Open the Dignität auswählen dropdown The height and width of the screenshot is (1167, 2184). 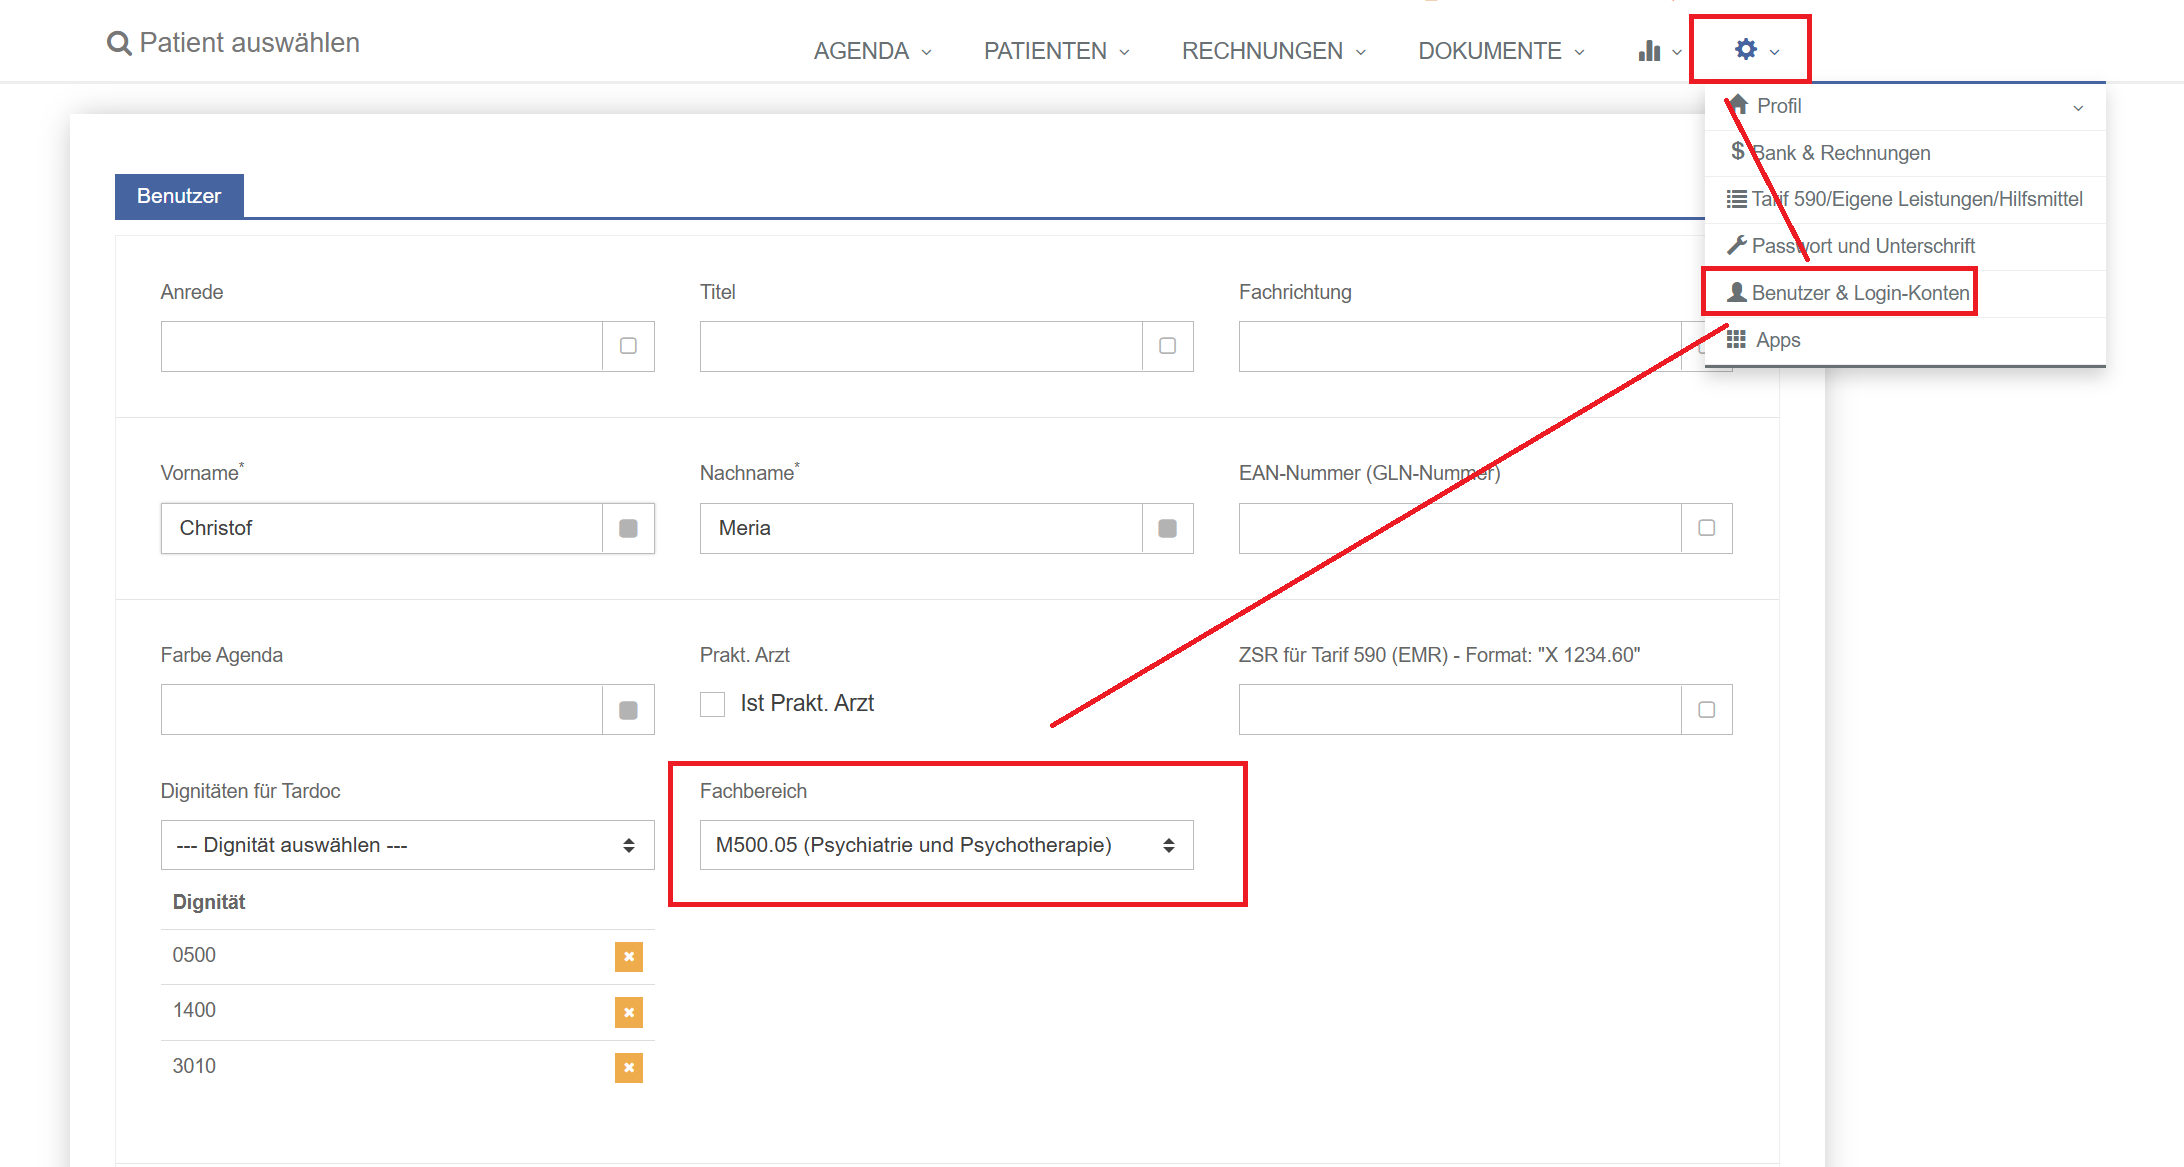[407, 845]
